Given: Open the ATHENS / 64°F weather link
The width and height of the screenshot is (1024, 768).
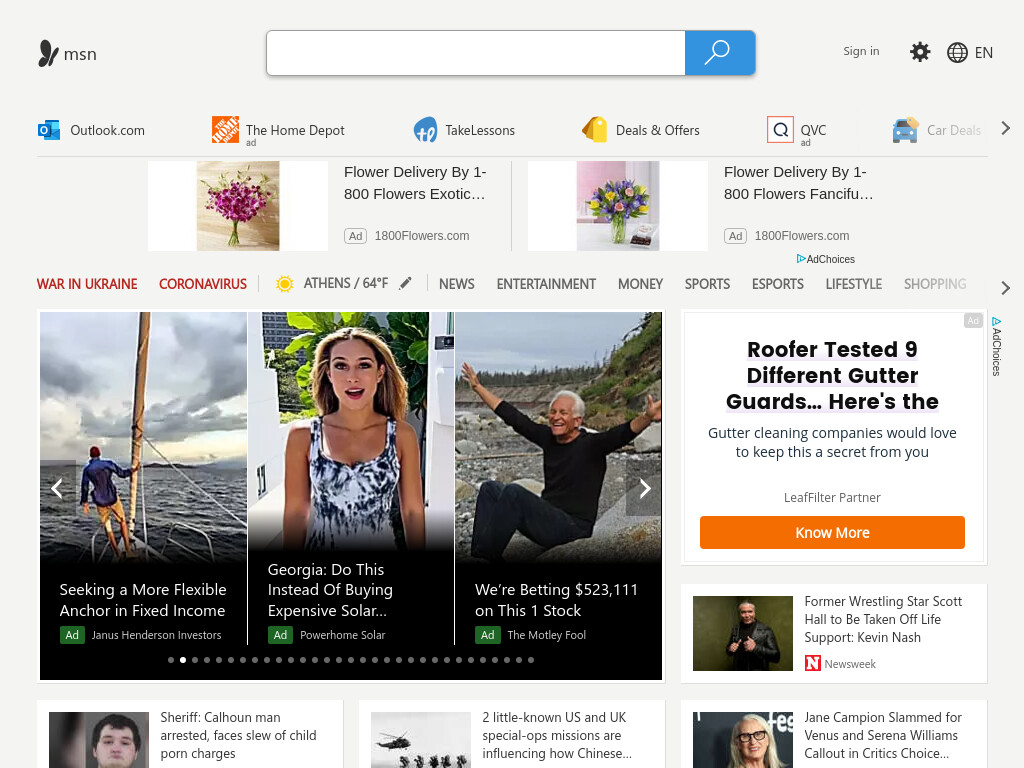Looking at the screenshot, I should coord(345,283).
